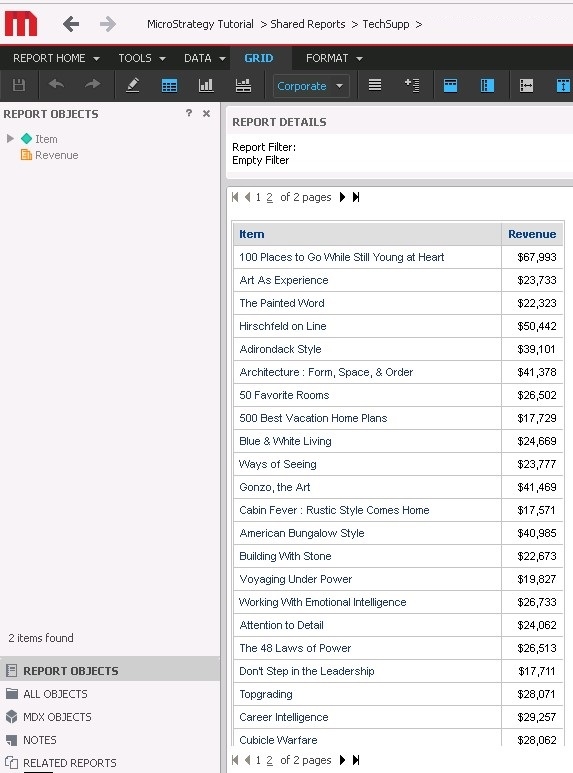Click the Revenue column header
573x773 pixels.
(x=532, y=234)
